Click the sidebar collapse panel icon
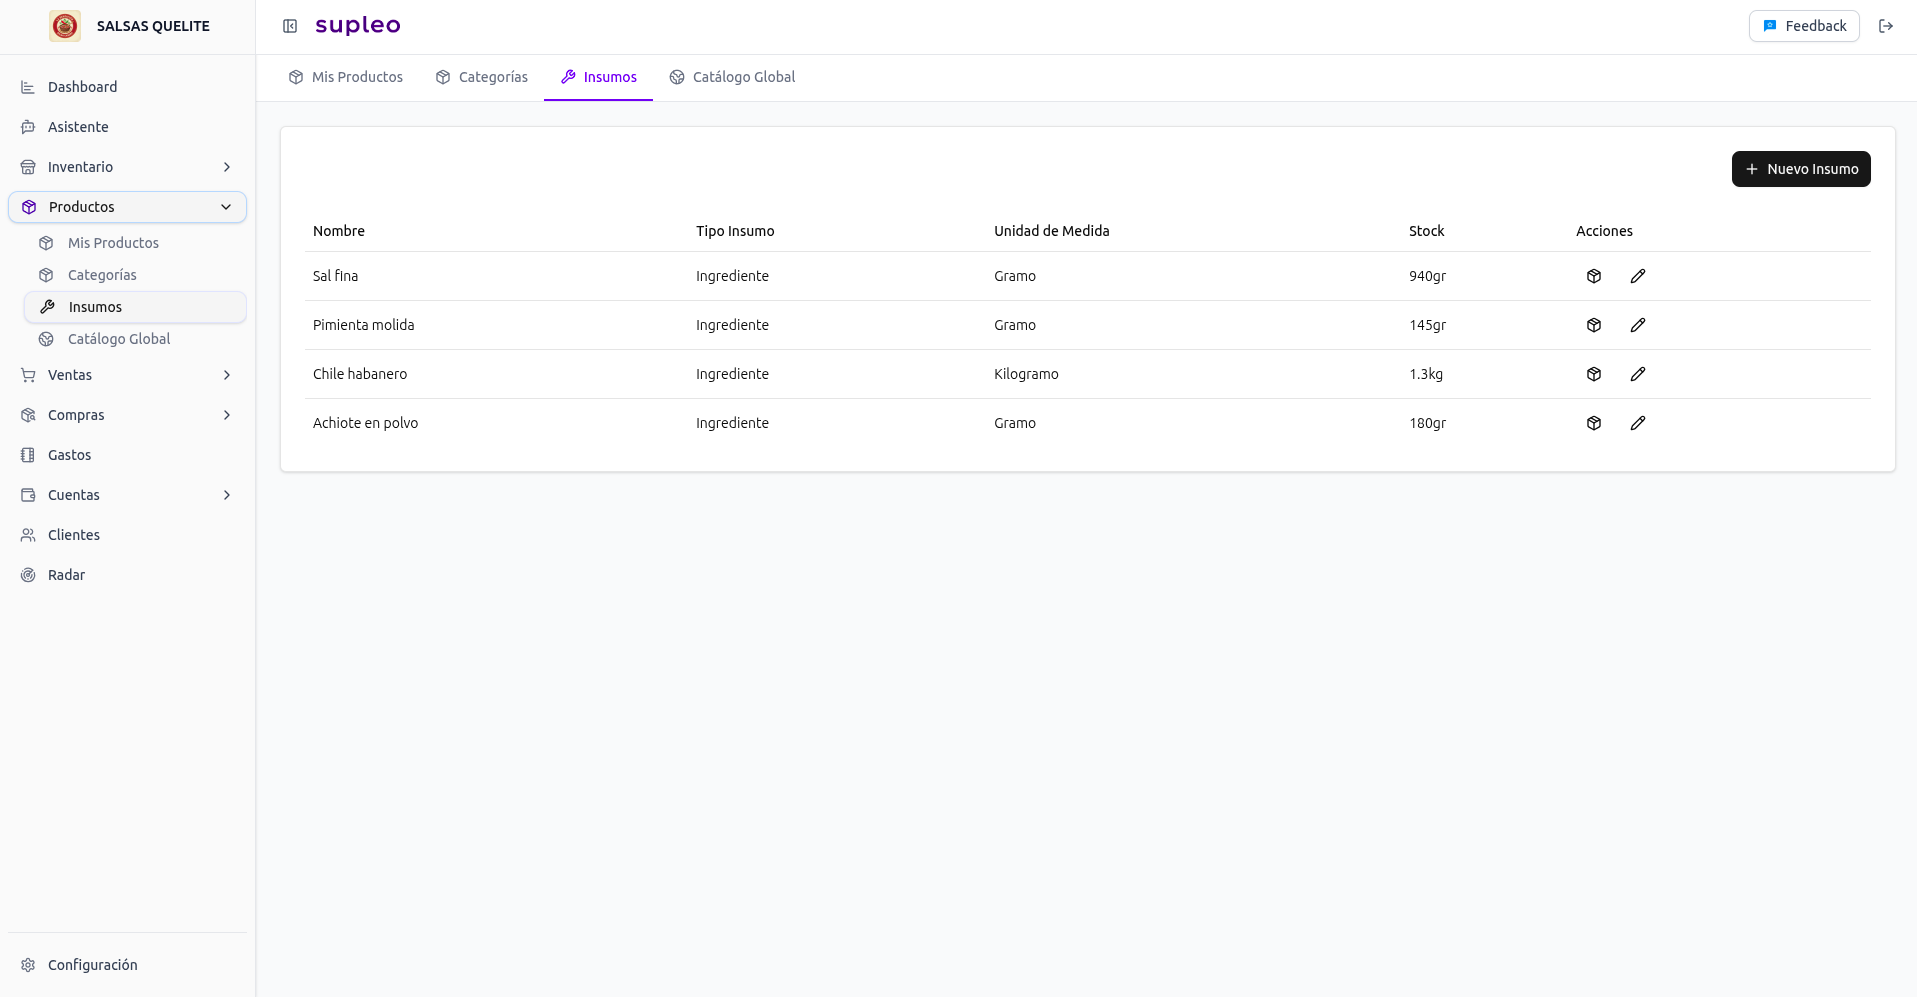Screen dimensions: 1917x997 (290, 26)
